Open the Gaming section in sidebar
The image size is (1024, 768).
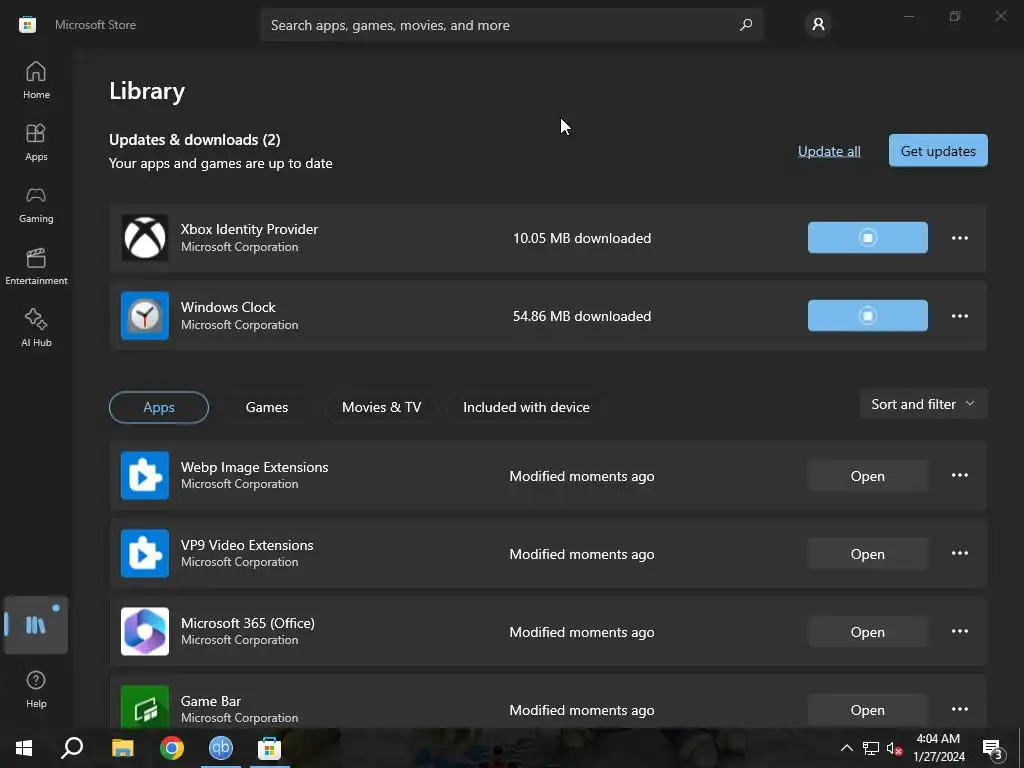pyautogui.click(x=36, y=204)
